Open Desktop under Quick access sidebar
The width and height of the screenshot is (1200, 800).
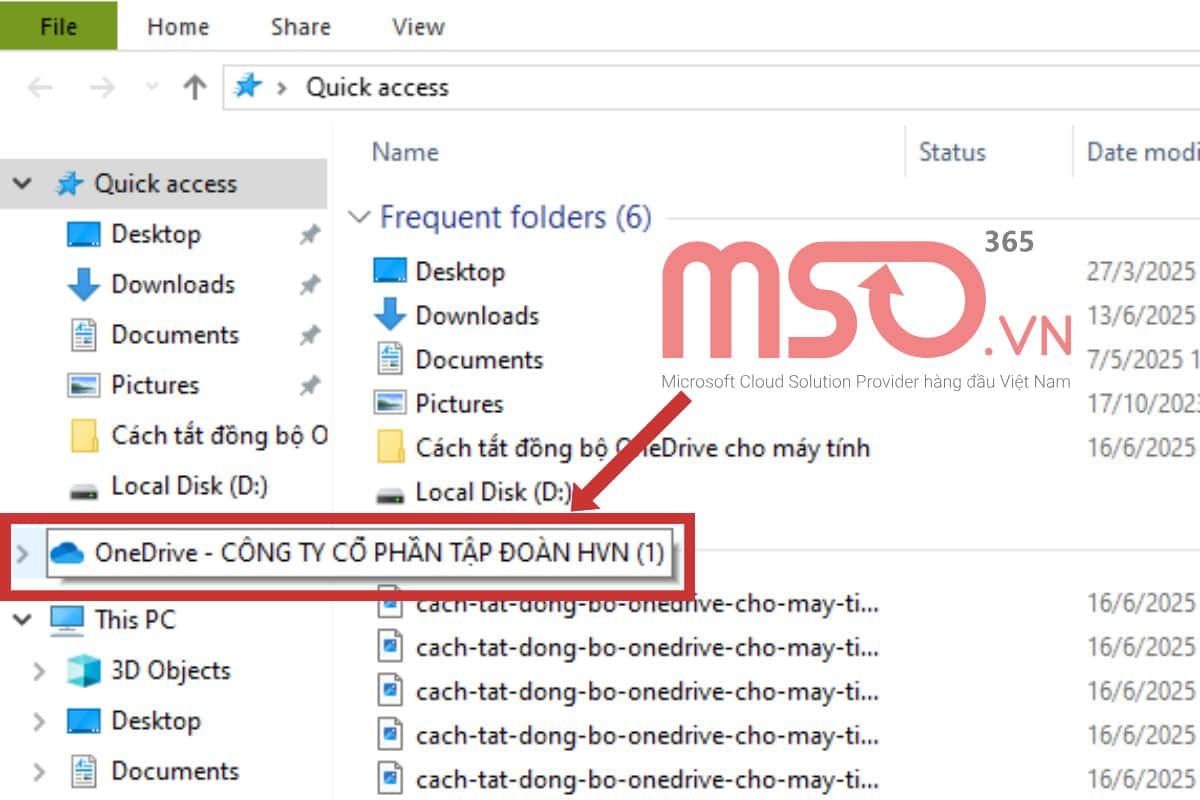(x=156, y=234)
